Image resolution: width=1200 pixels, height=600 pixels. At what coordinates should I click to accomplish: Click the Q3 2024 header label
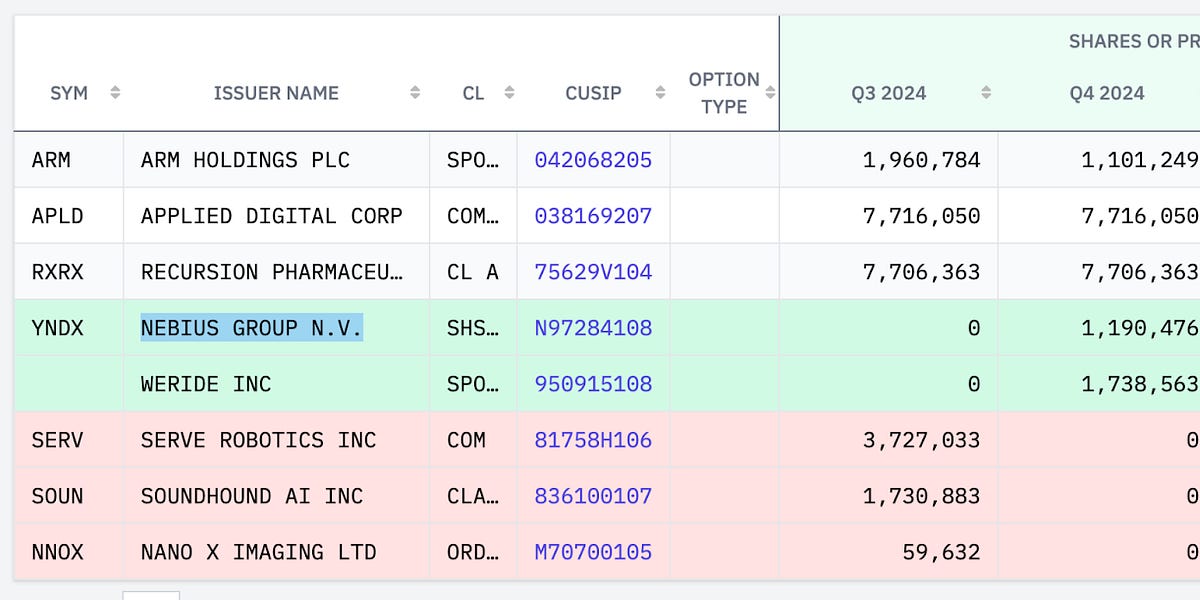[889, 93]
